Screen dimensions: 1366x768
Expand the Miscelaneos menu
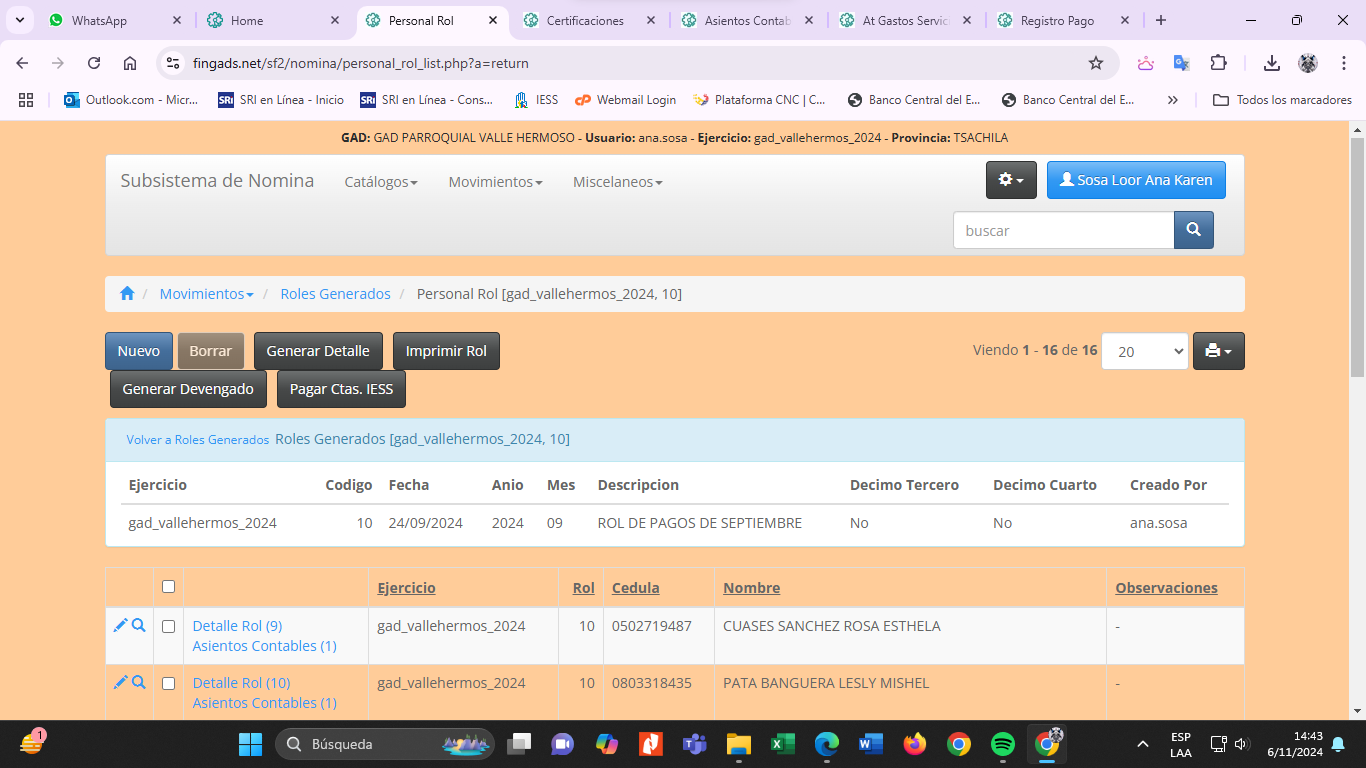click(617, 182)
